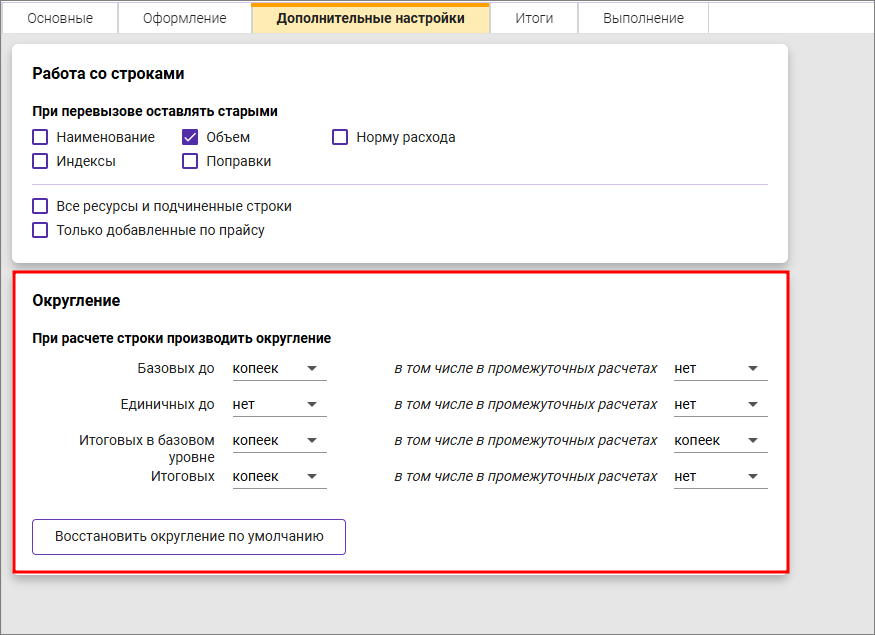875x635 pixels.
Task: Enable the Наименование checkbox
Action: (x=40, y=137)
